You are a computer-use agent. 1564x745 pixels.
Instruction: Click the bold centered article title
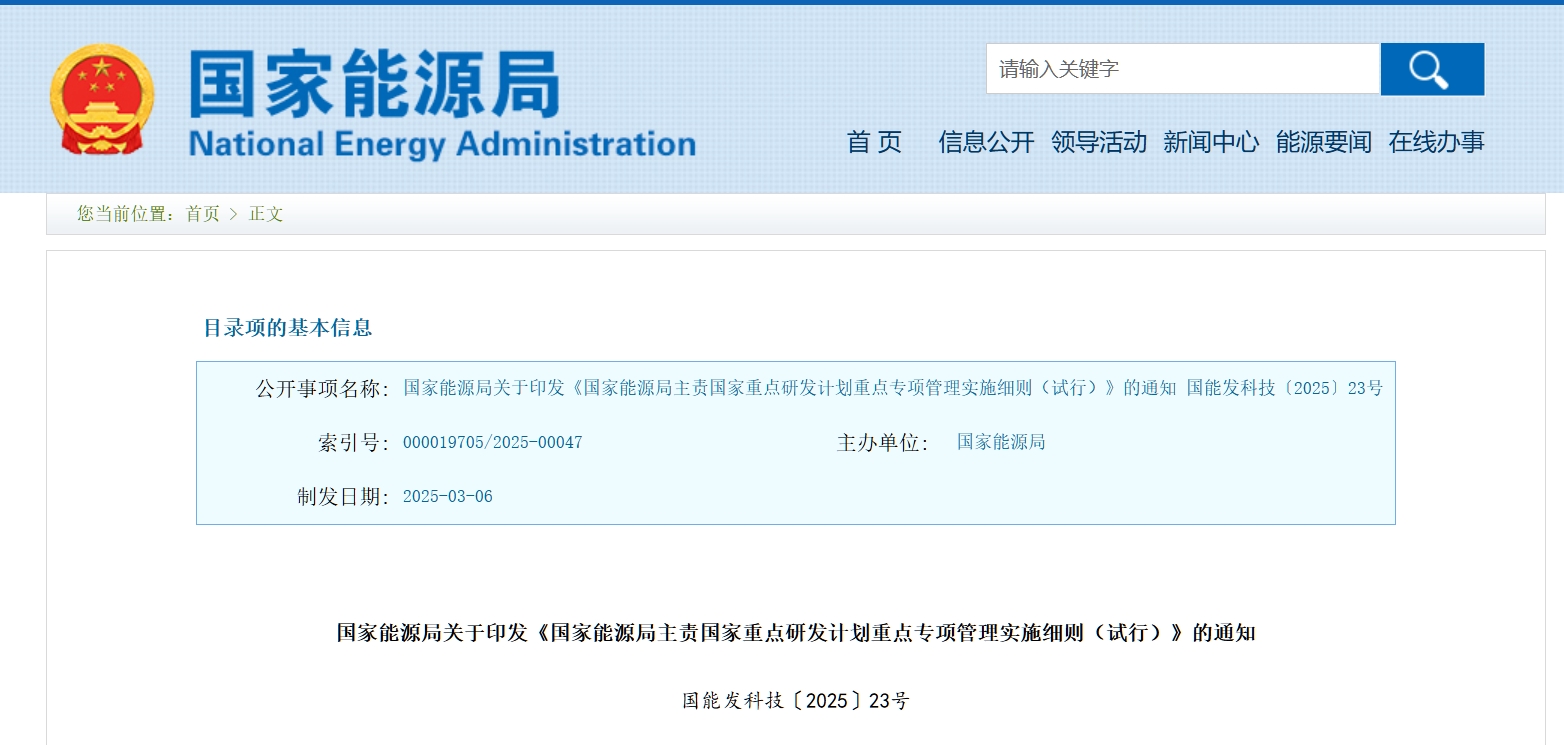pos(795,633)
